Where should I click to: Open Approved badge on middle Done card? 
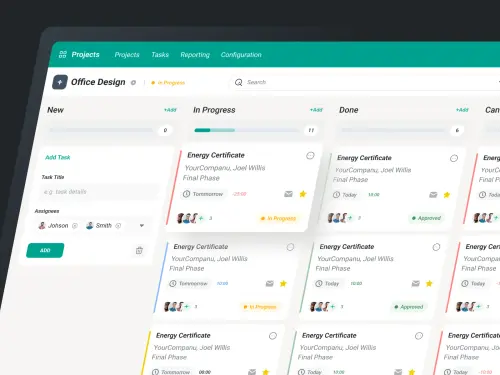pyautogui.click(x=409, y=307)
